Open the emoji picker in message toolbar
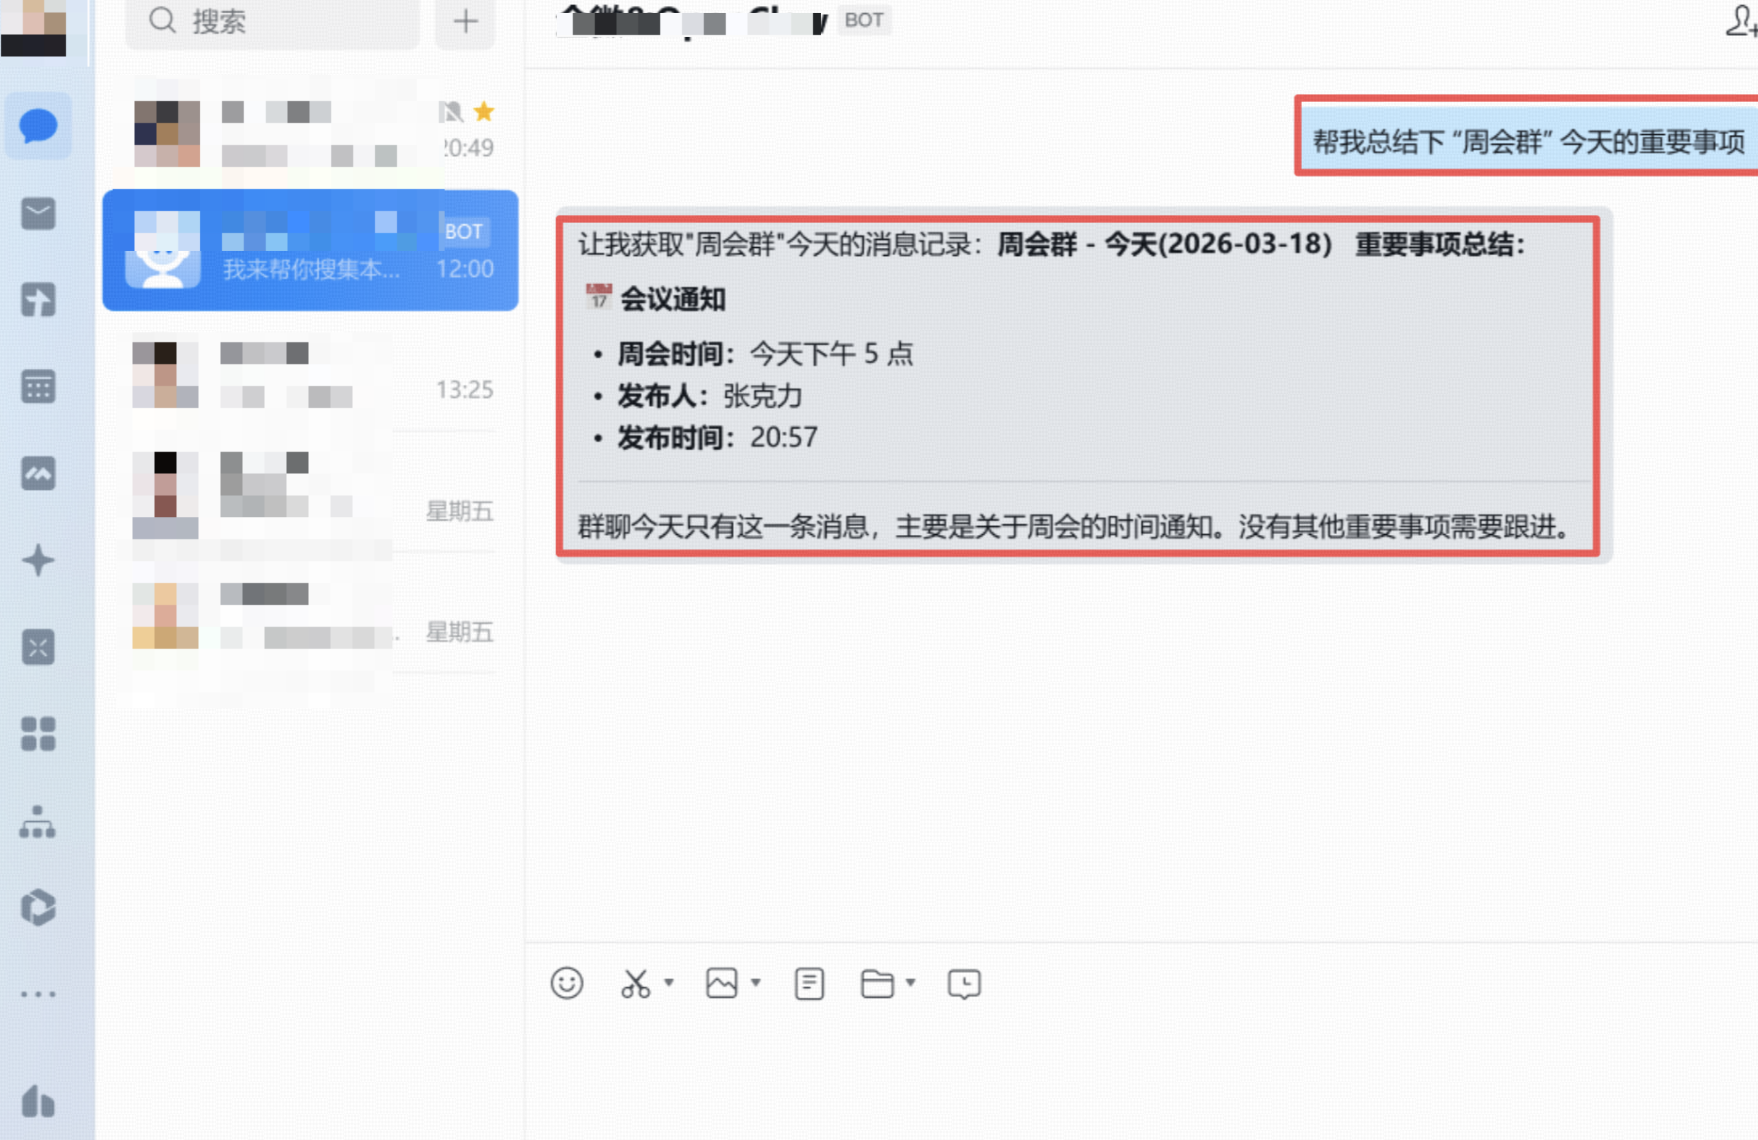Image resolution: width=1758 pixels, height=1140 pixels. click(567, 984)
